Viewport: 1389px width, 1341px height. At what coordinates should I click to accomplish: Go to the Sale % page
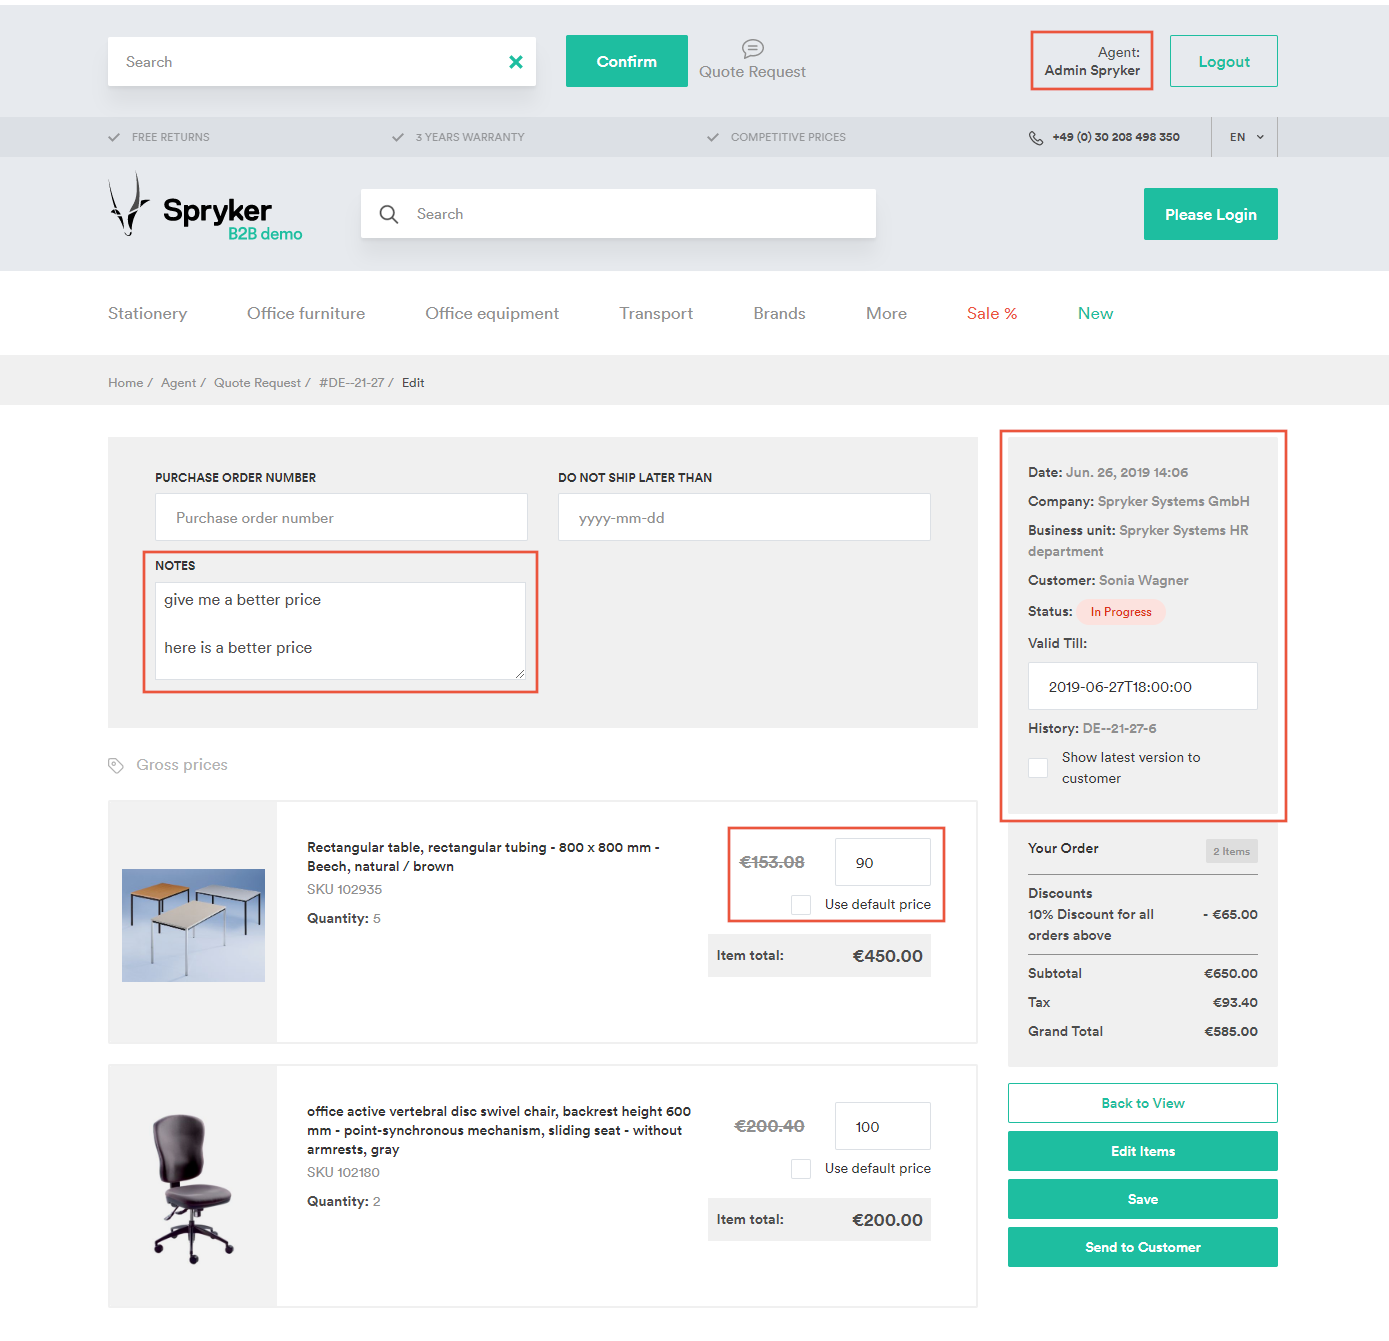point(992,313)
